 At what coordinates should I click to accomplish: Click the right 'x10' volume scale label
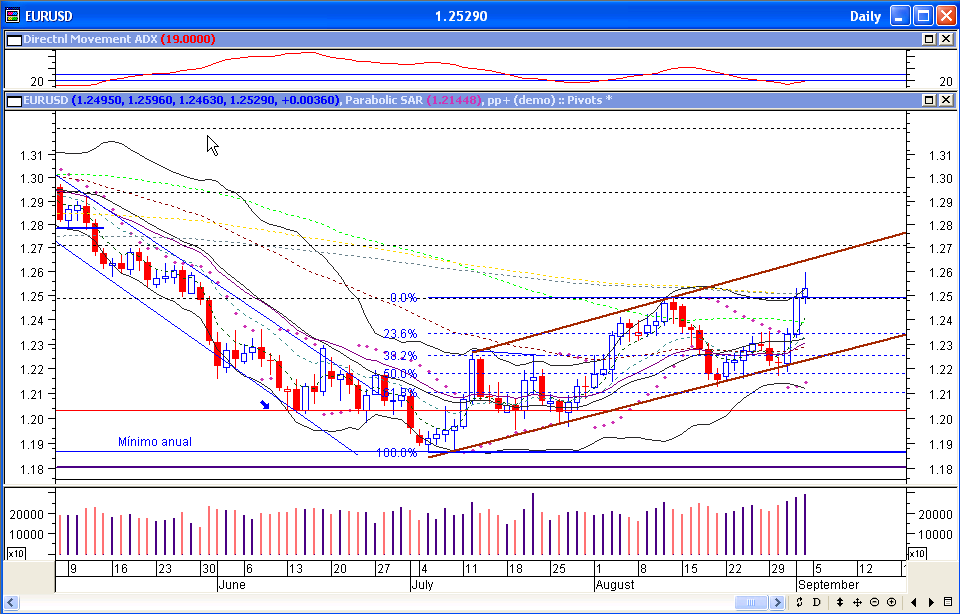pos(917,554)
